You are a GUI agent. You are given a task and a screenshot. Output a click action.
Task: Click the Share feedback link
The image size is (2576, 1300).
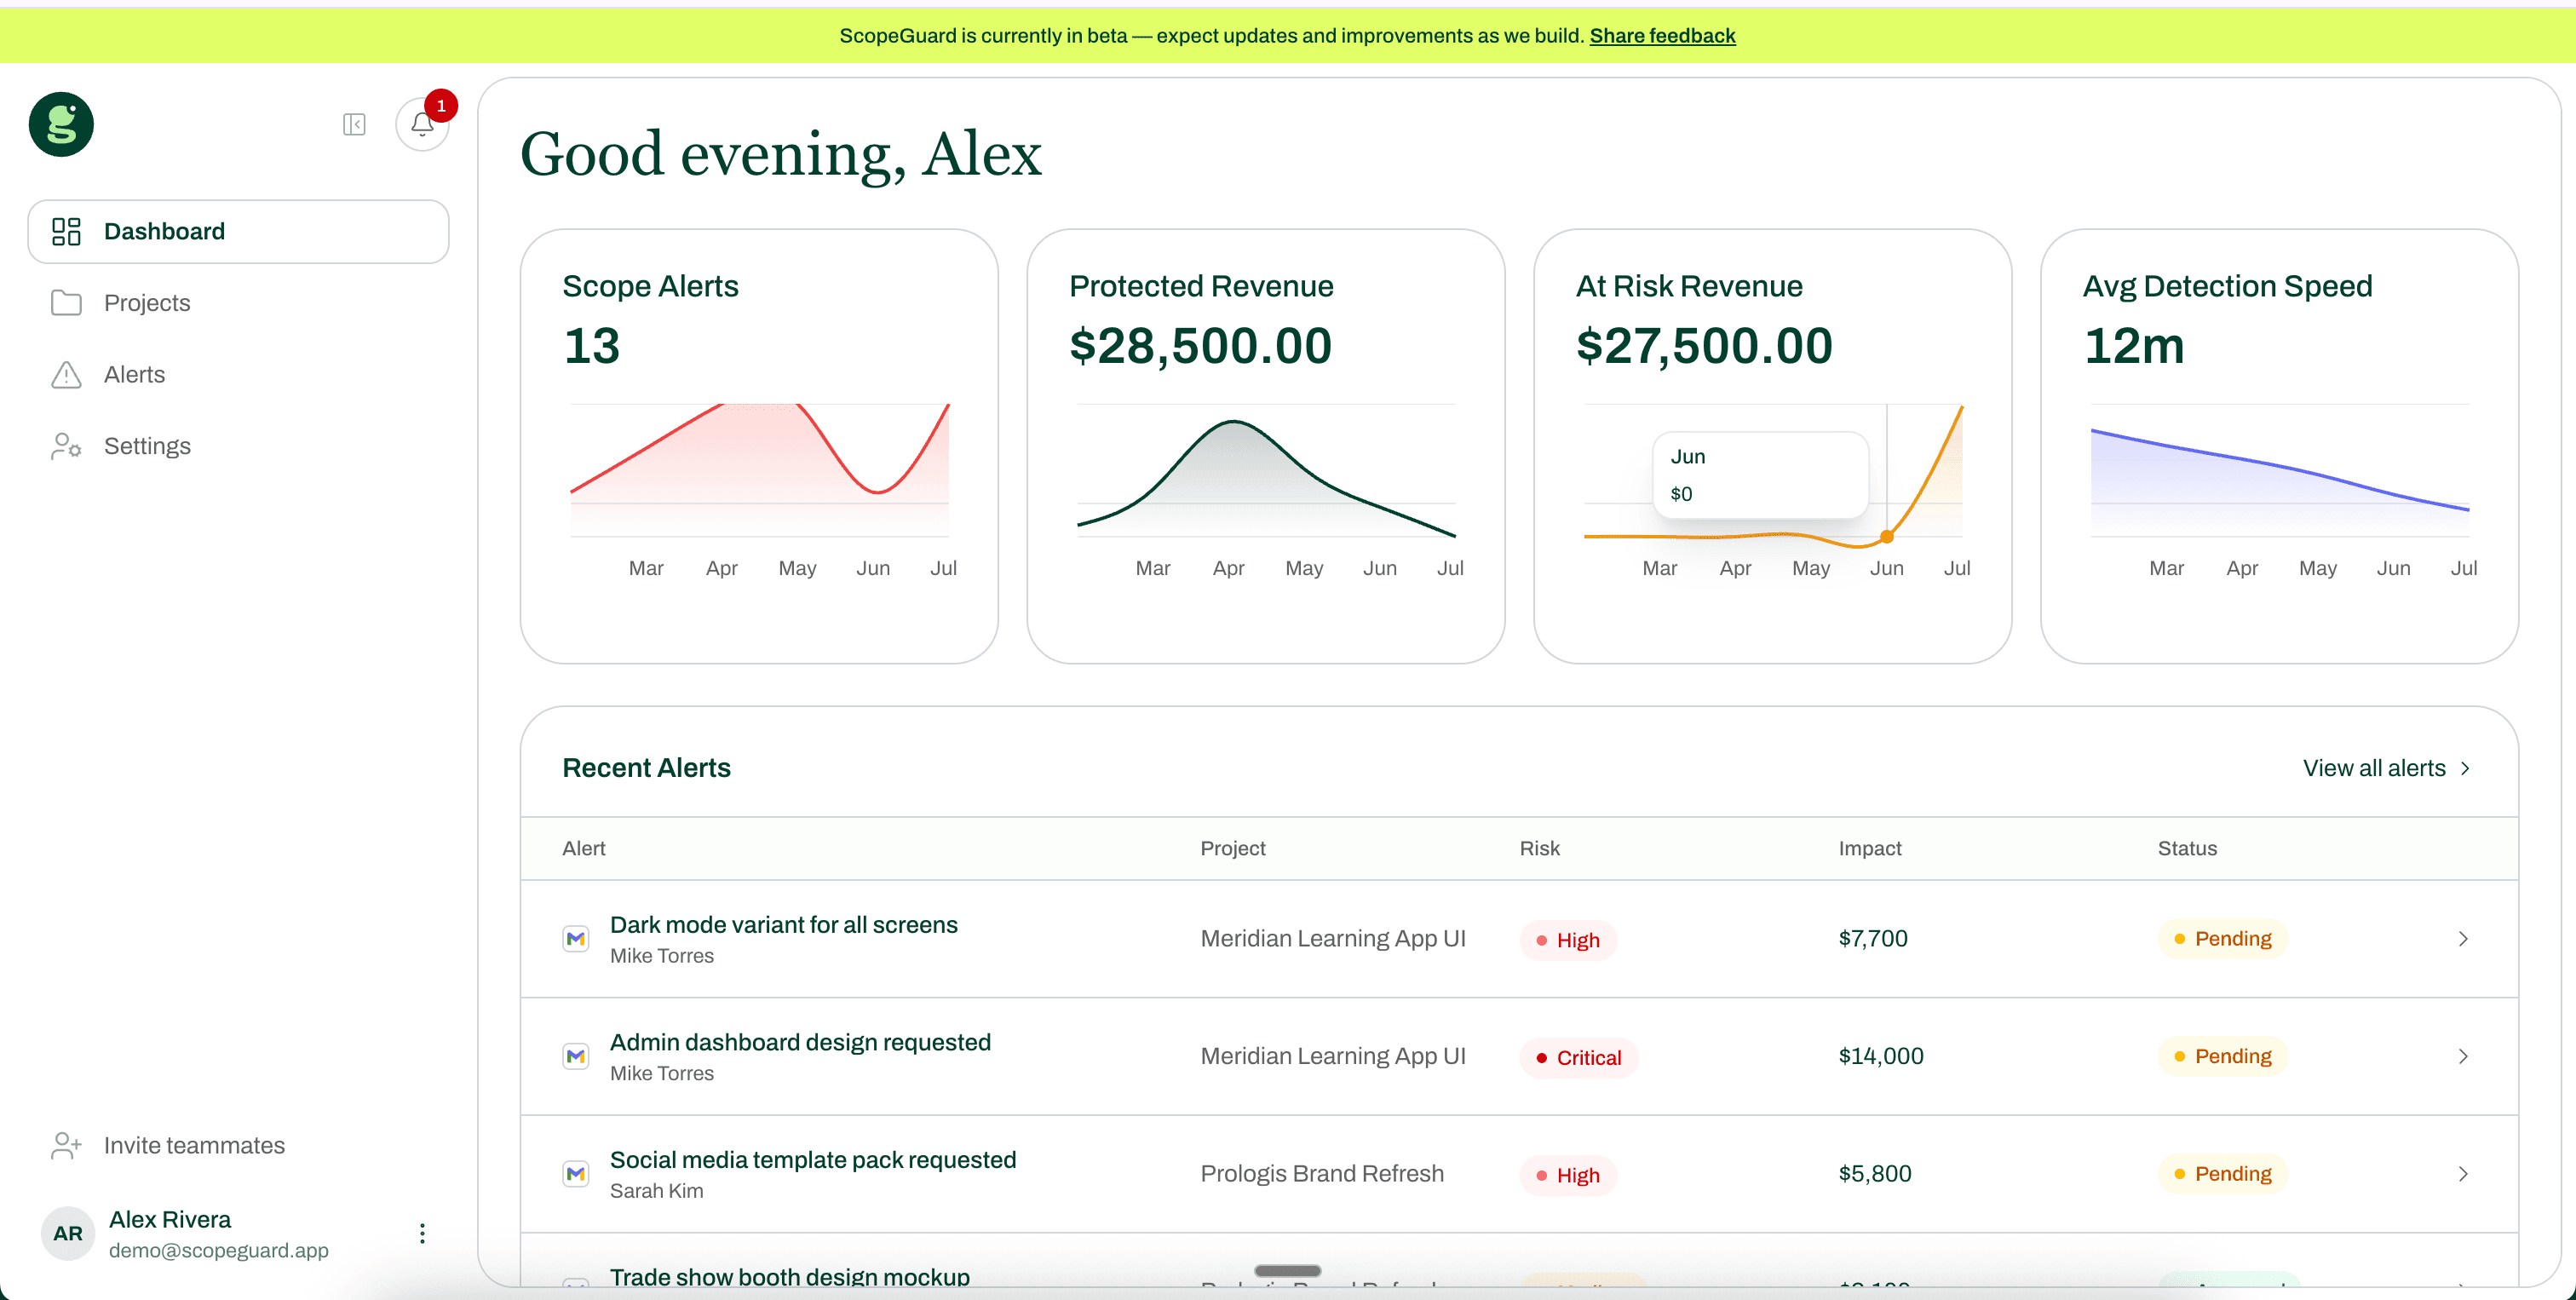coord(1662,35)
